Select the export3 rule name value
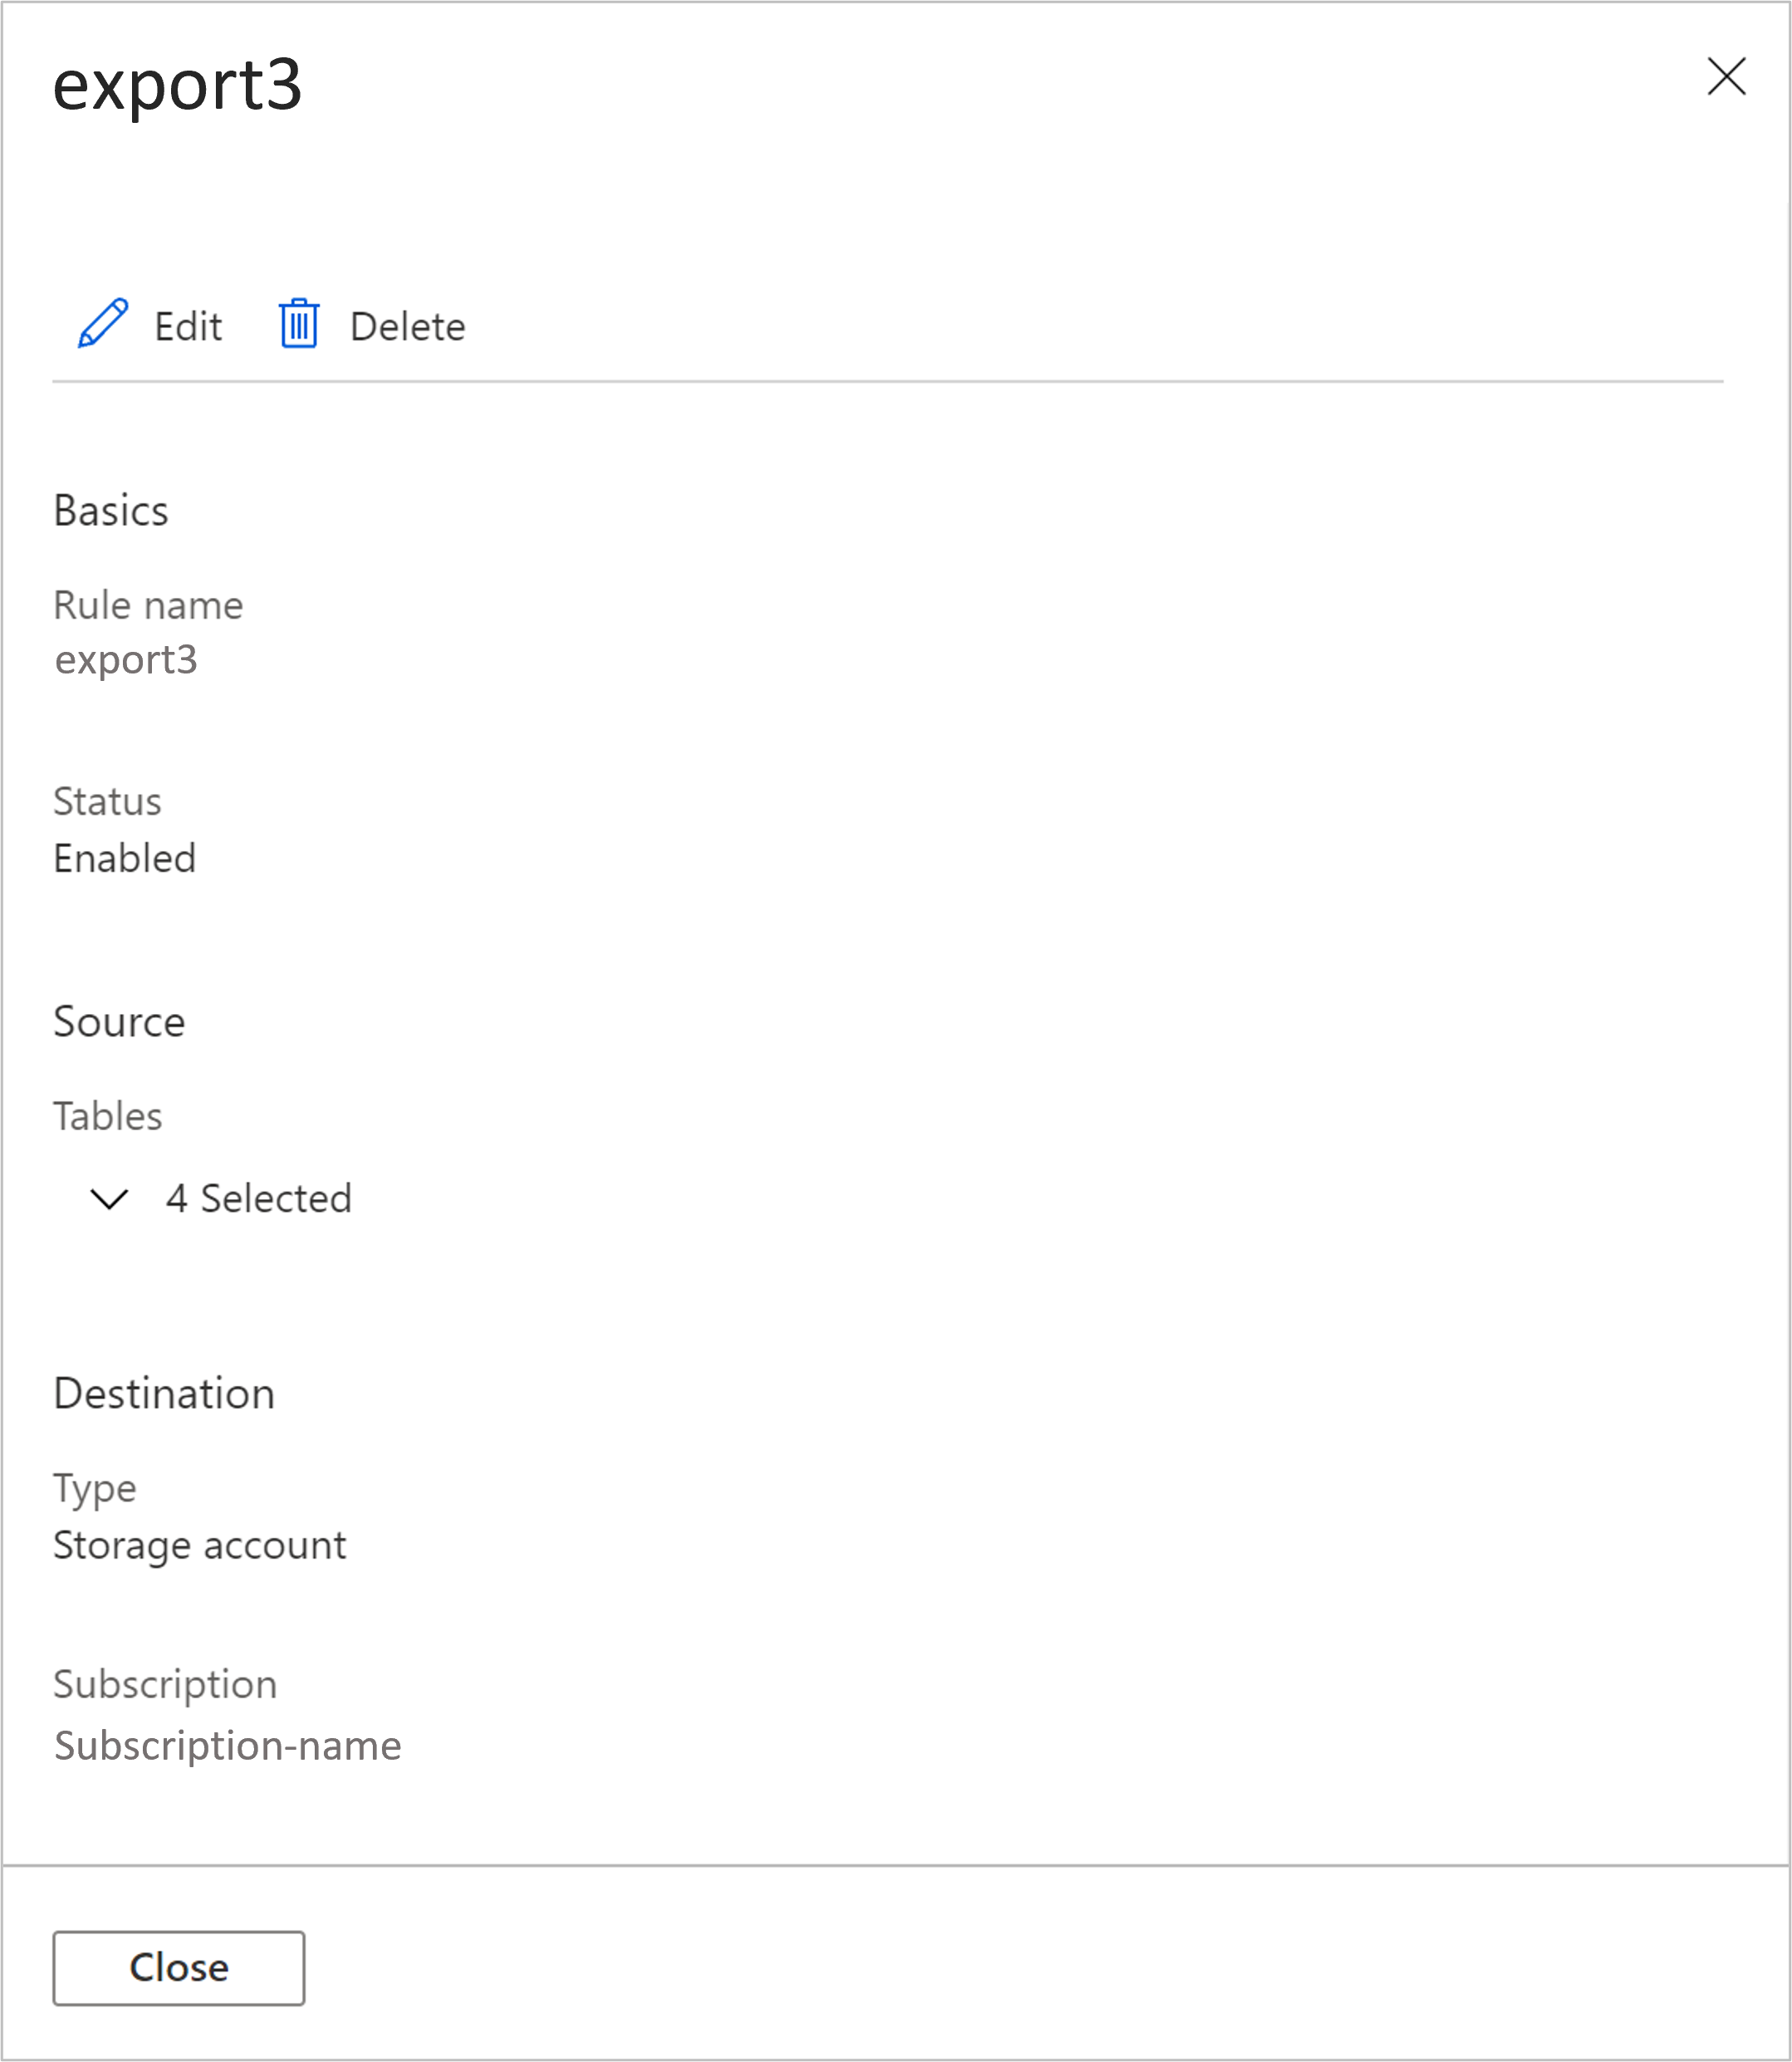This screenshot has width=1792, height=2062. click(x=126, y=660)
